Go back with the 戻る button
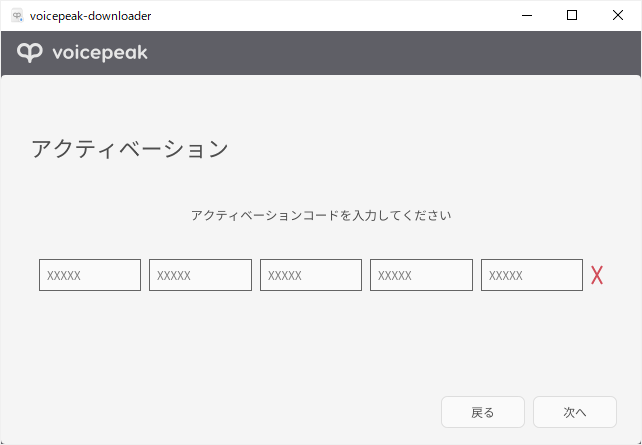 (x=483, y=412)
